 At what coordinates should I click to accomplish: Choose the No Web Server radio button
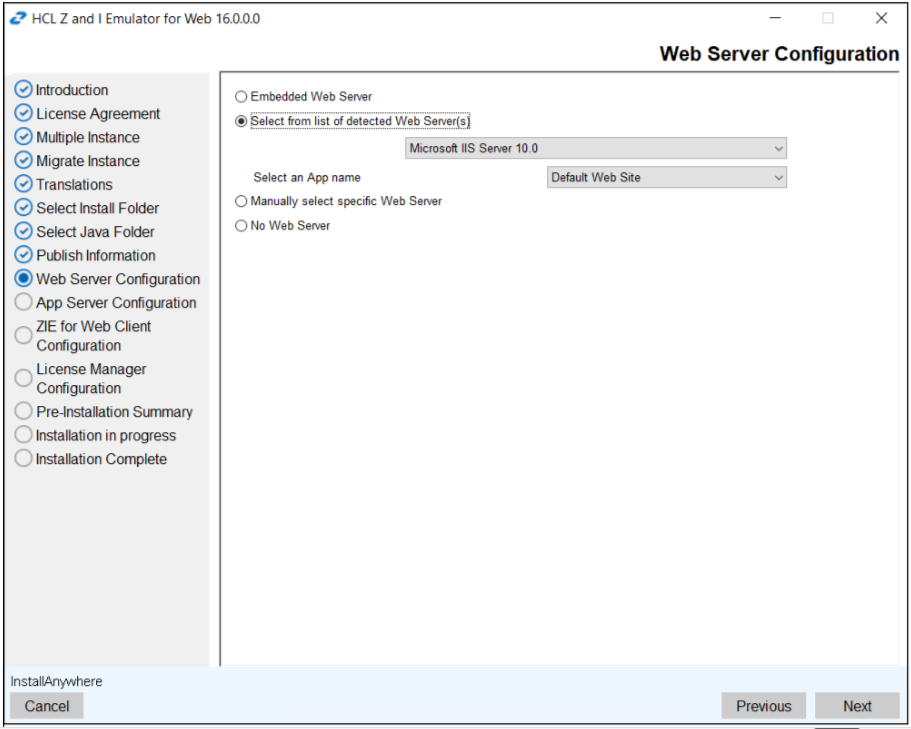tap(241, 225)
